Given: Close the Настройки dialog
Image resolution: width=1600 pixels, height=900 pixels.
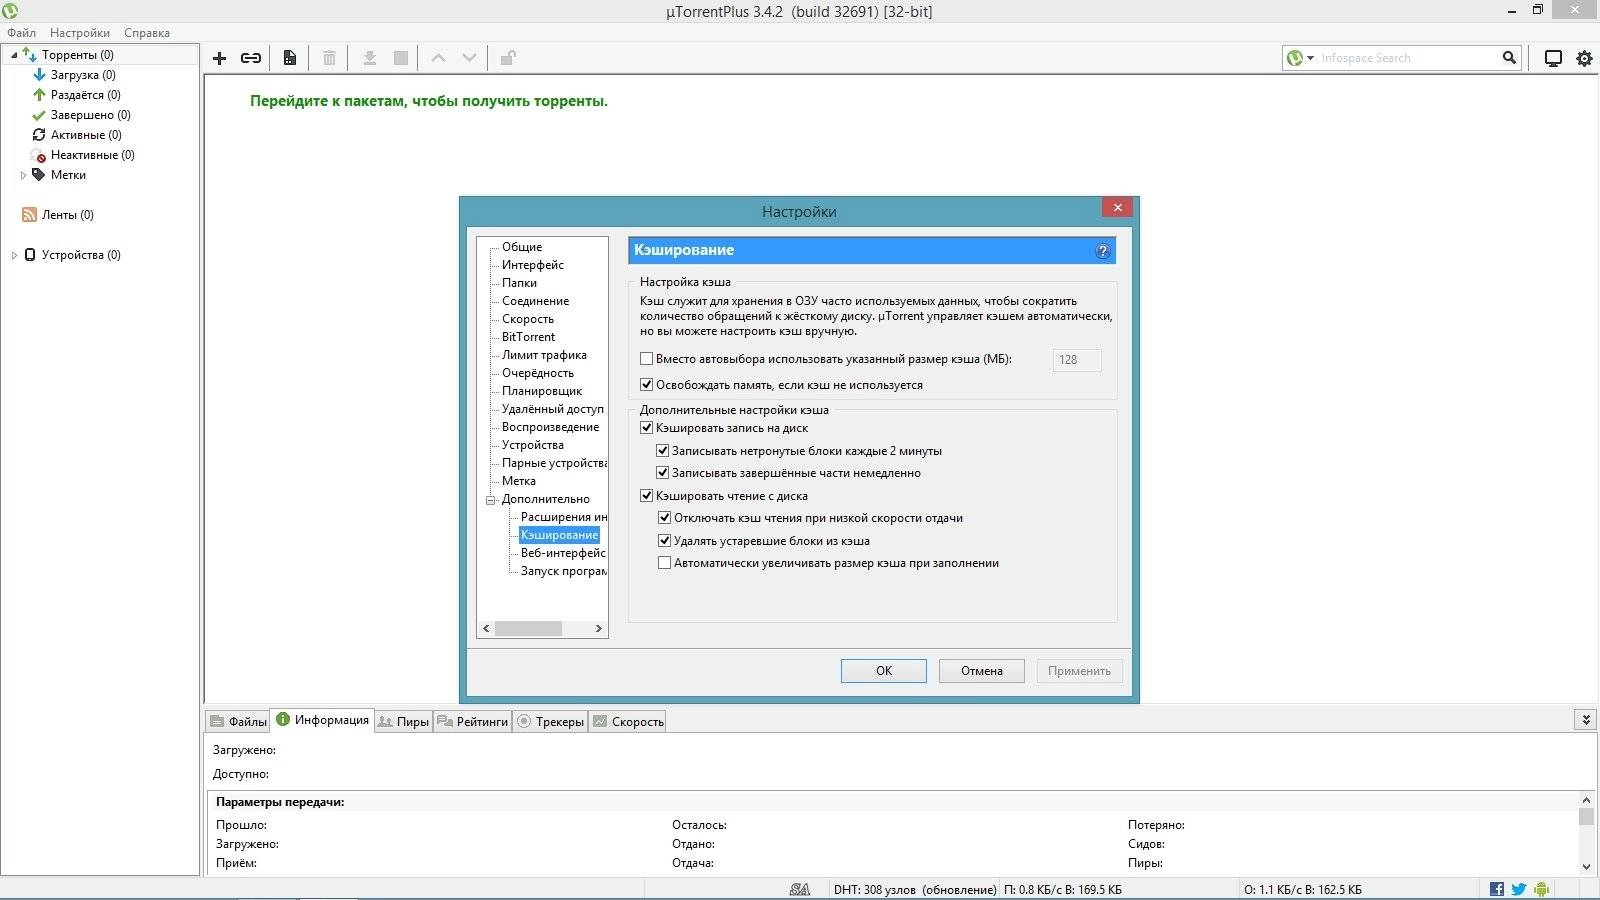Looking at the screenshot, I should 1118,207.
